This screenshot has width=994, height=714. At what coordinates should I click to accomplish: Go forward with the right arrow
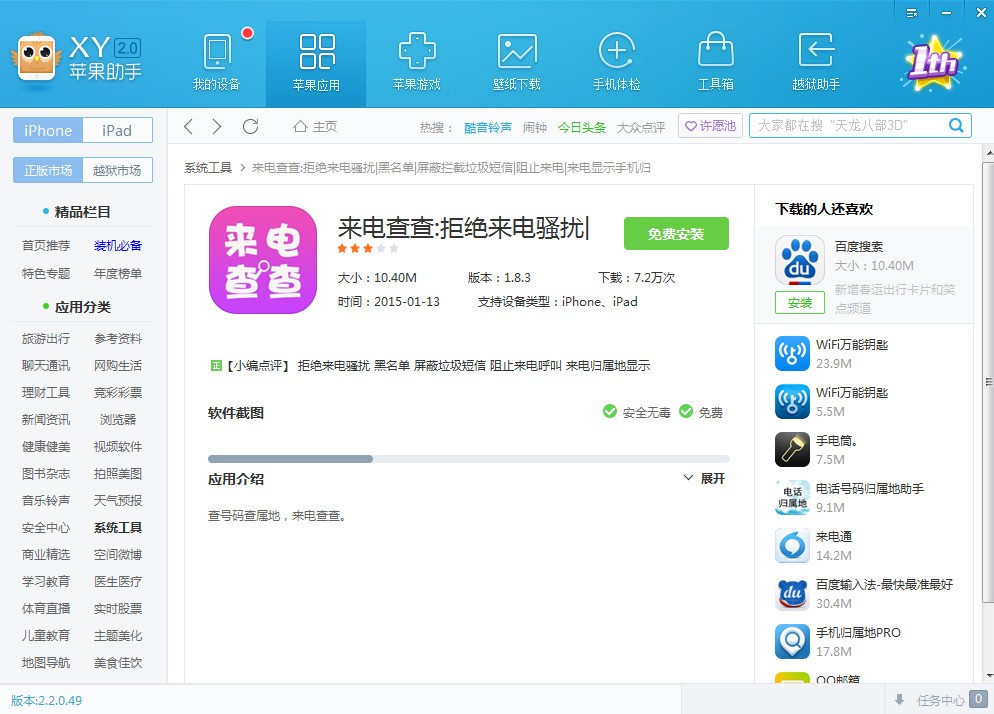pyautogui.click(x=217, y=126)
